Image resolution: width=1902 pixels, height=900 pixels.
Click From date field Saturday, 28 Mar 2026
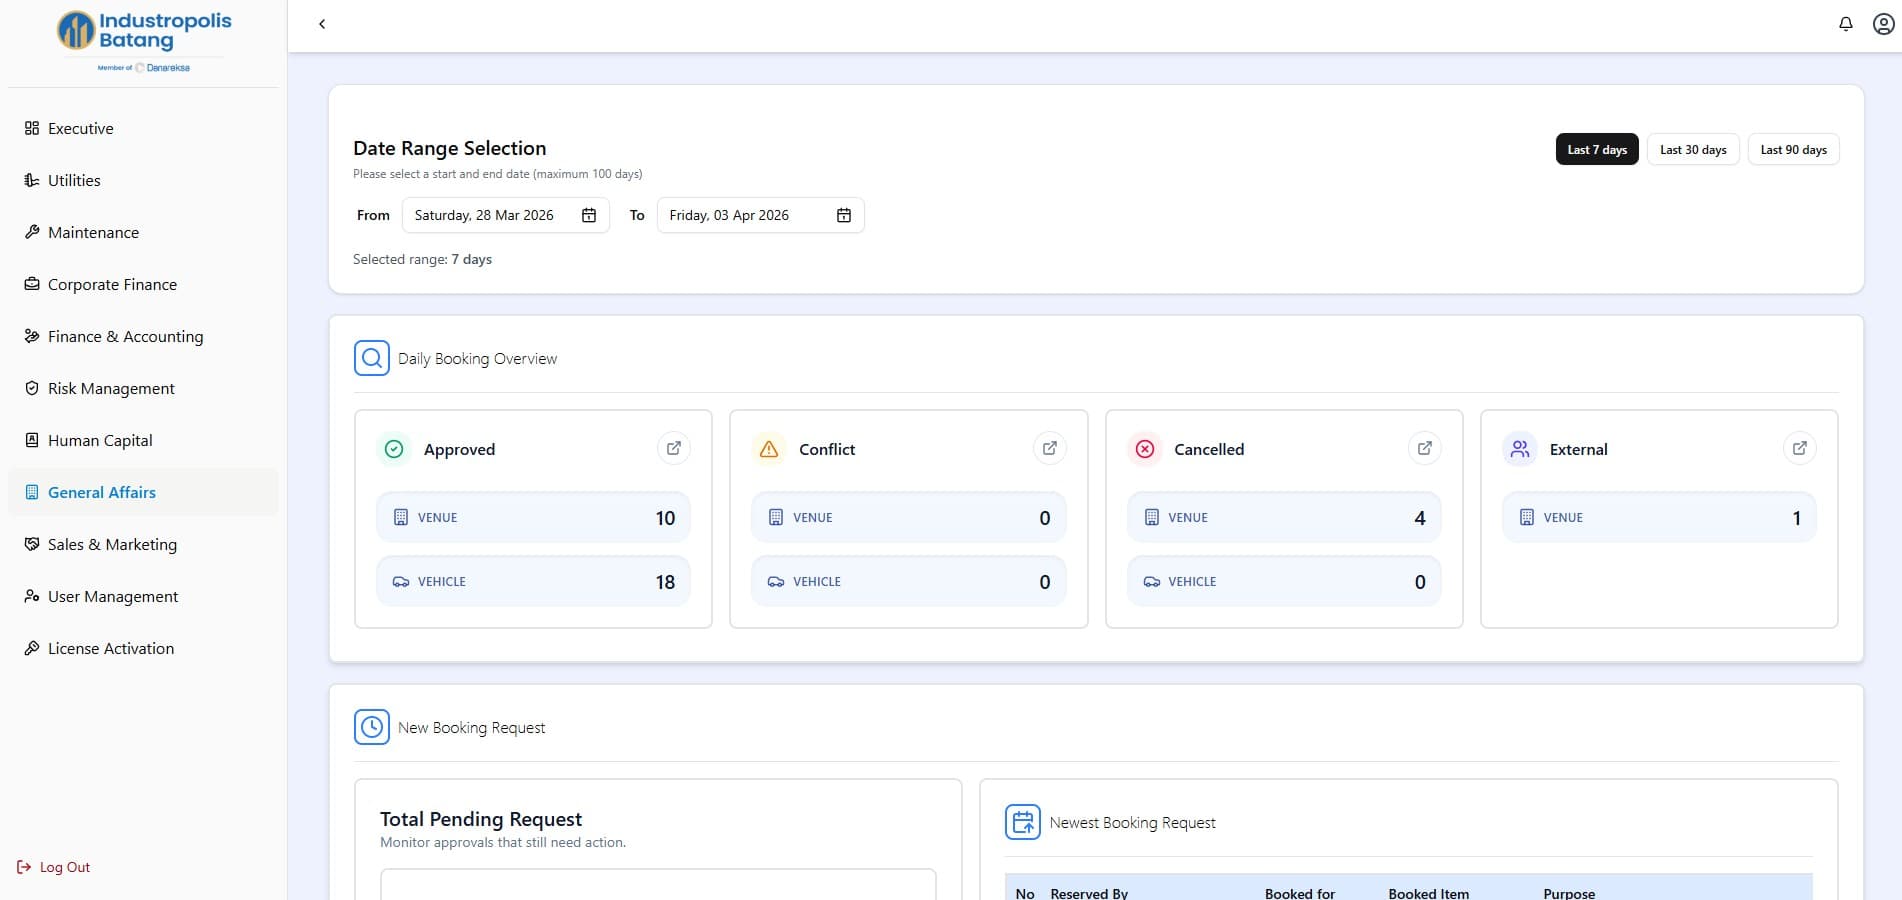point(505,215)
